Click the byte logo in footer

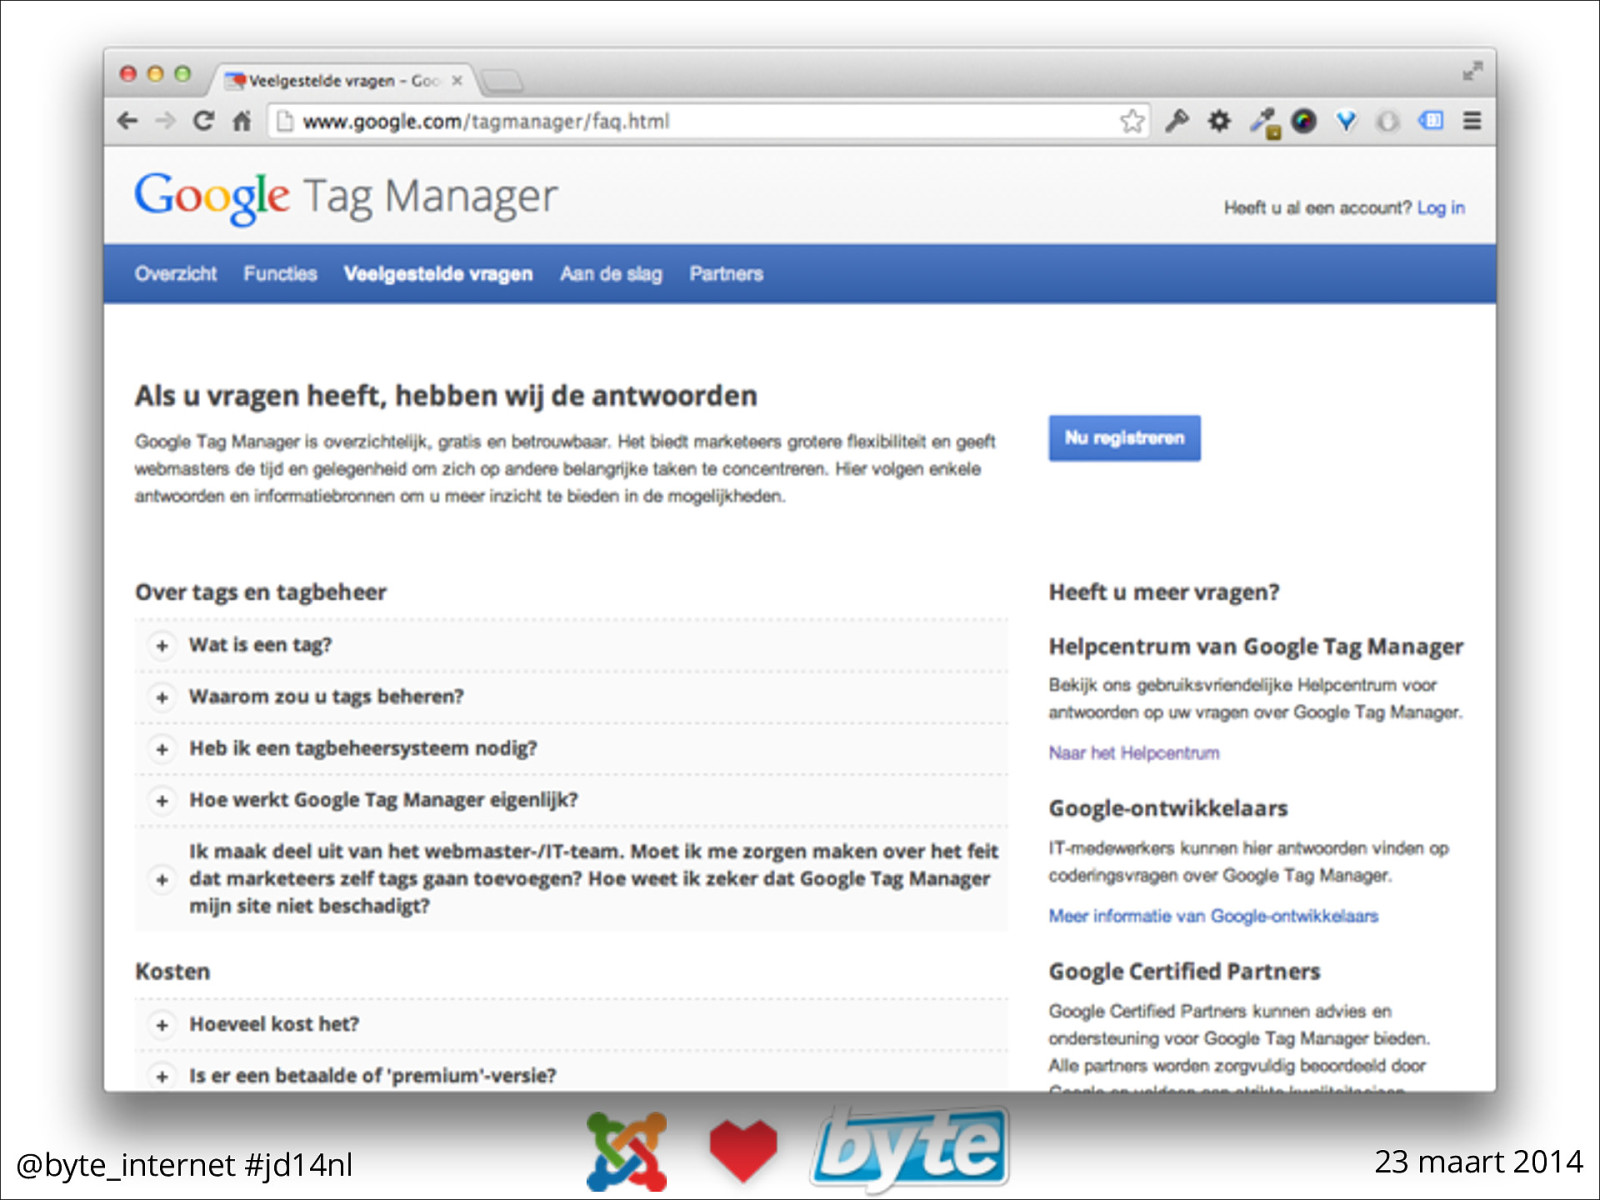tap(910, 1150)
